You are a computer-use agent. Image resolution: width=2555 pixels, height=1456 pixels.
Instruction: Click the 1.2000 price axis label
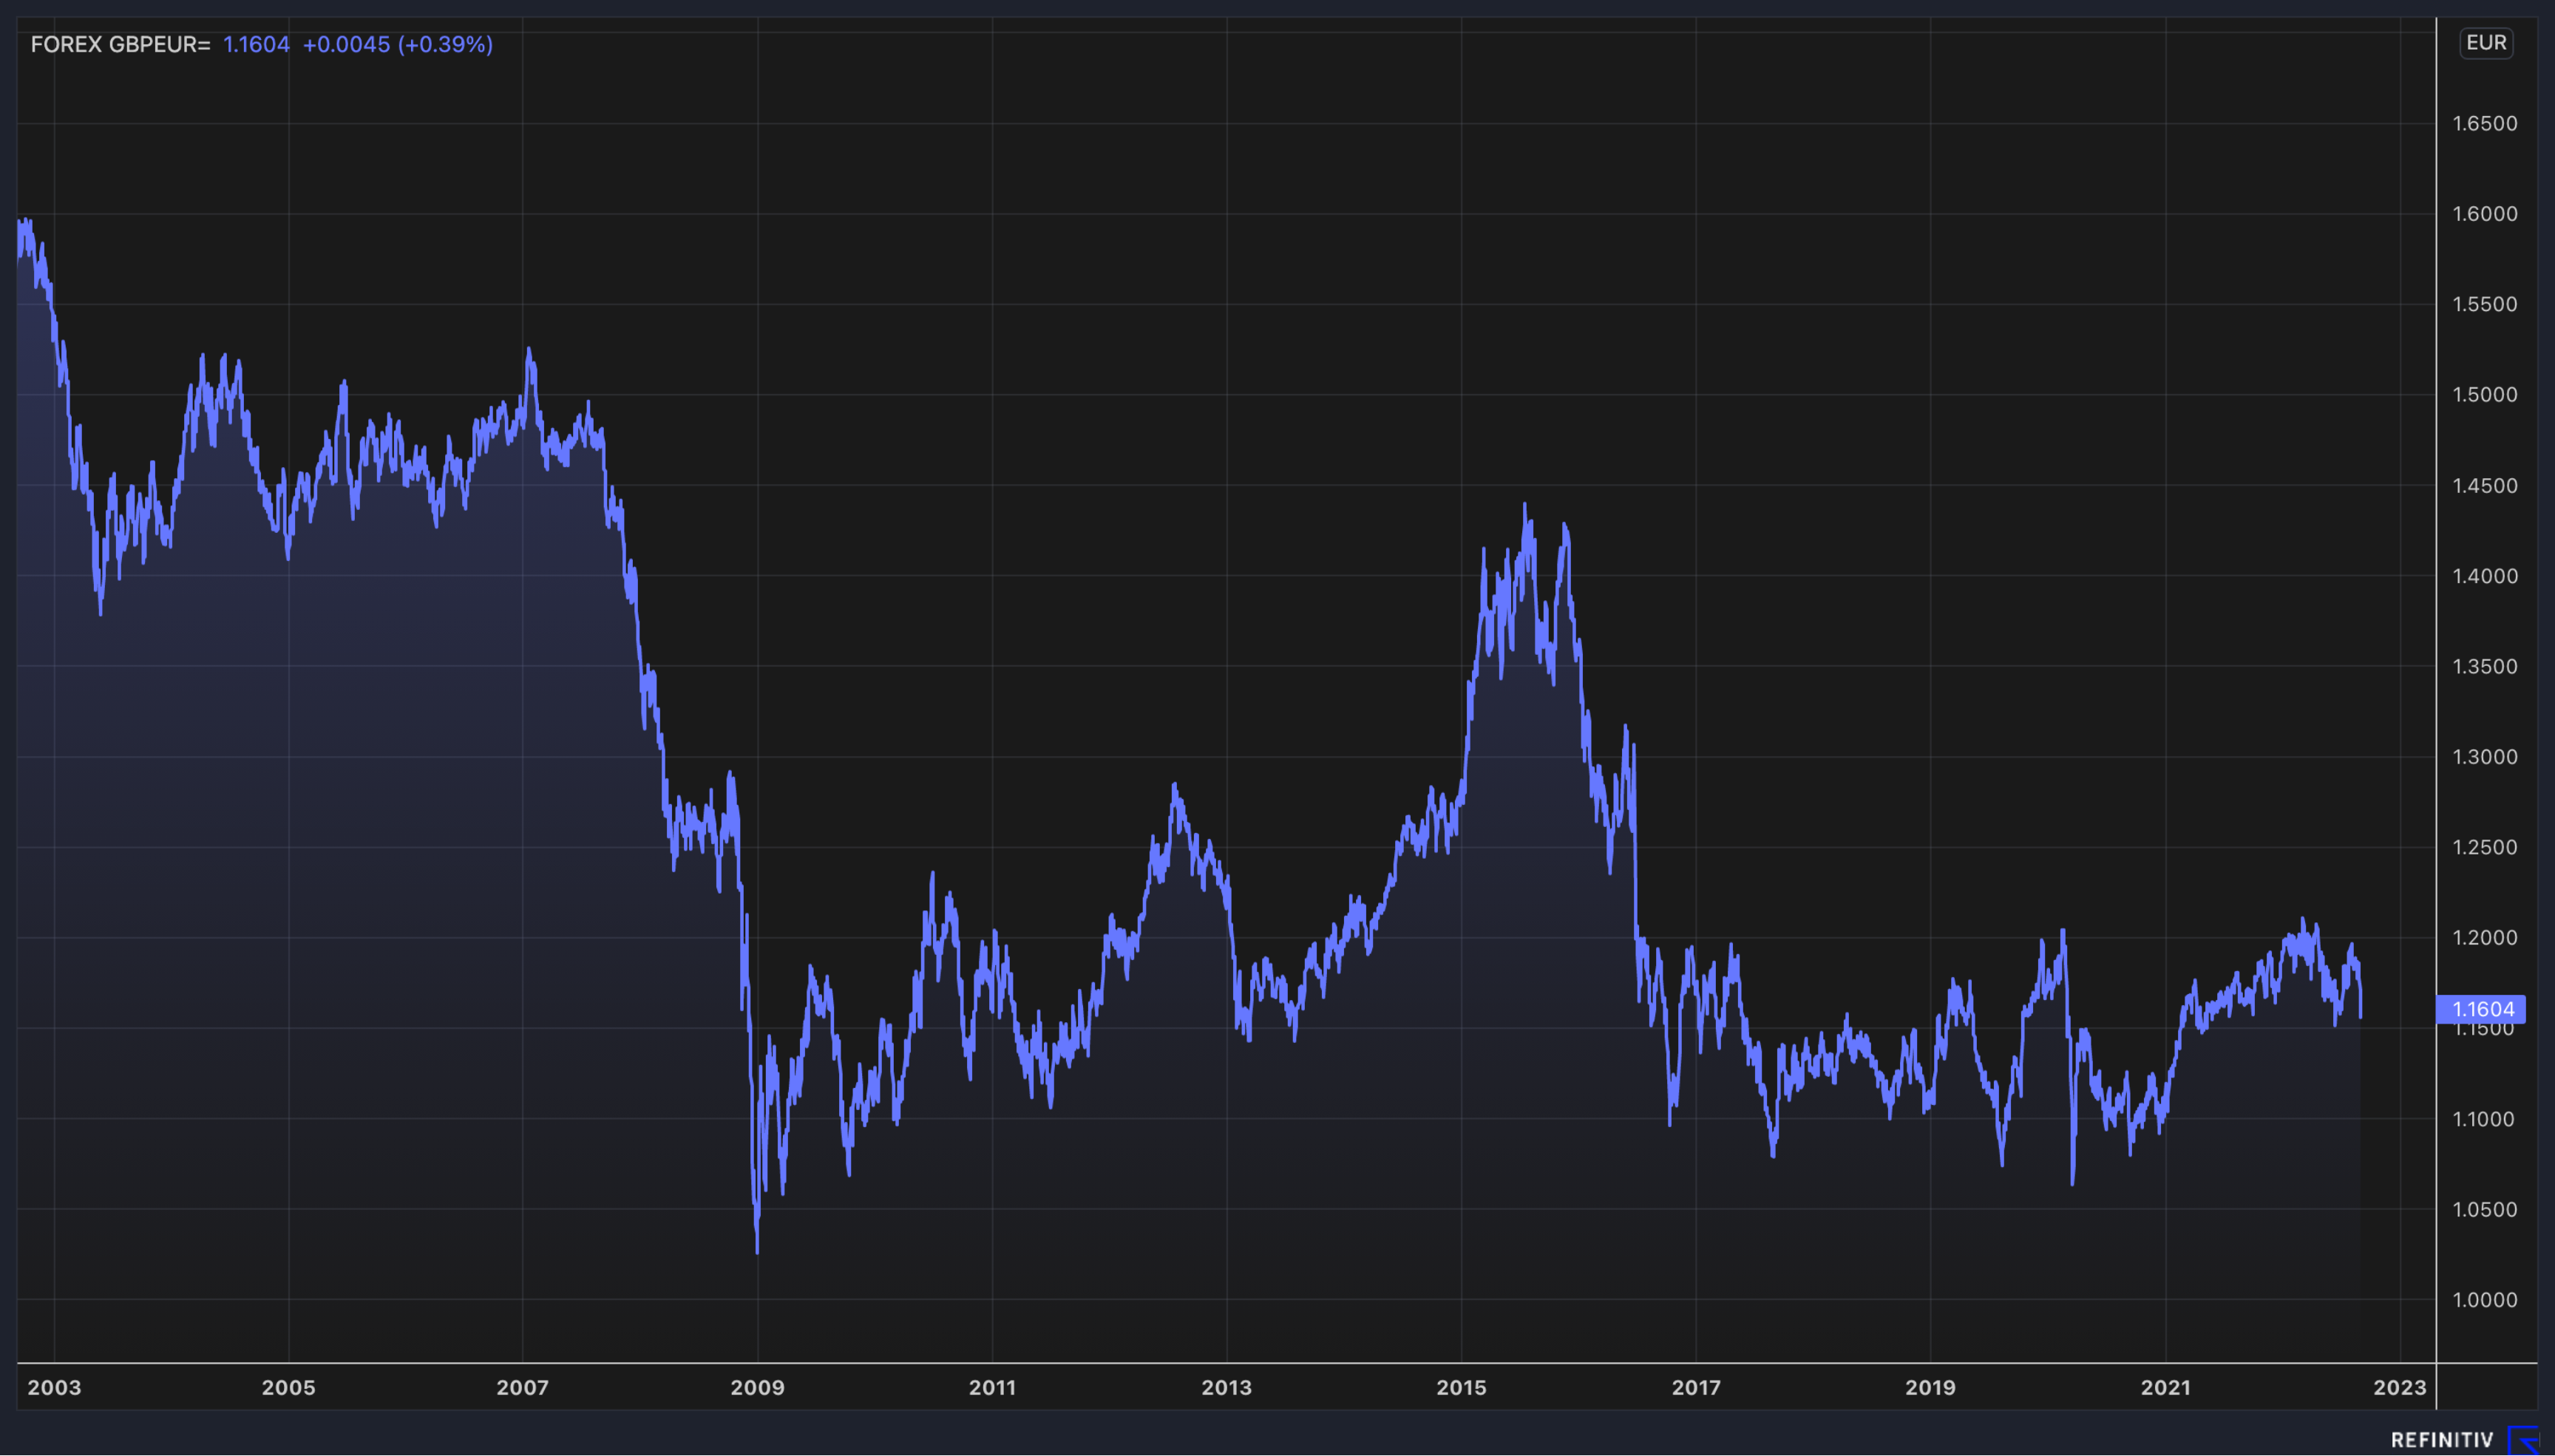pyautogui.click(x=2485, y=938)
